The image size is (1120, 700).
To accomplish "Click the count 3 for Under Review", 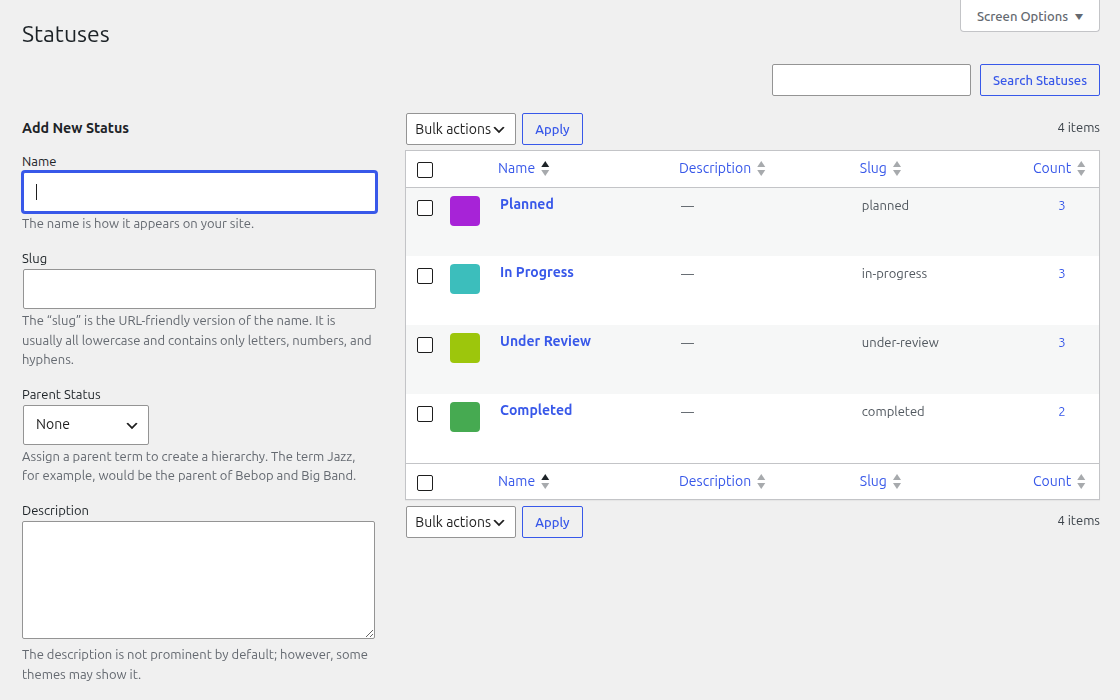I will point(1061,343).
